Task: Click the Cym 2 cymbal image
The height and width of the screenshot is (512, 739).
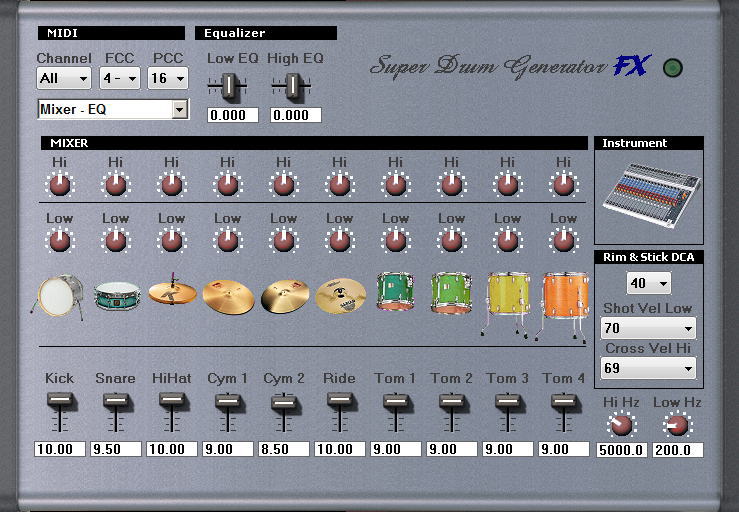Action: point(285,297)
